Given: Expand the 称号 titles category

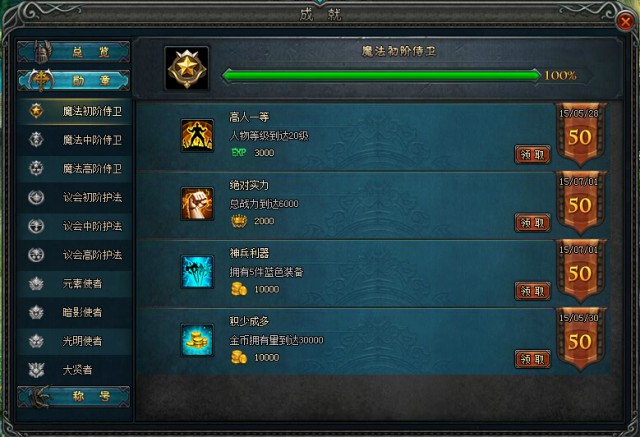Looking at the screenshot, I should [74, 396].
